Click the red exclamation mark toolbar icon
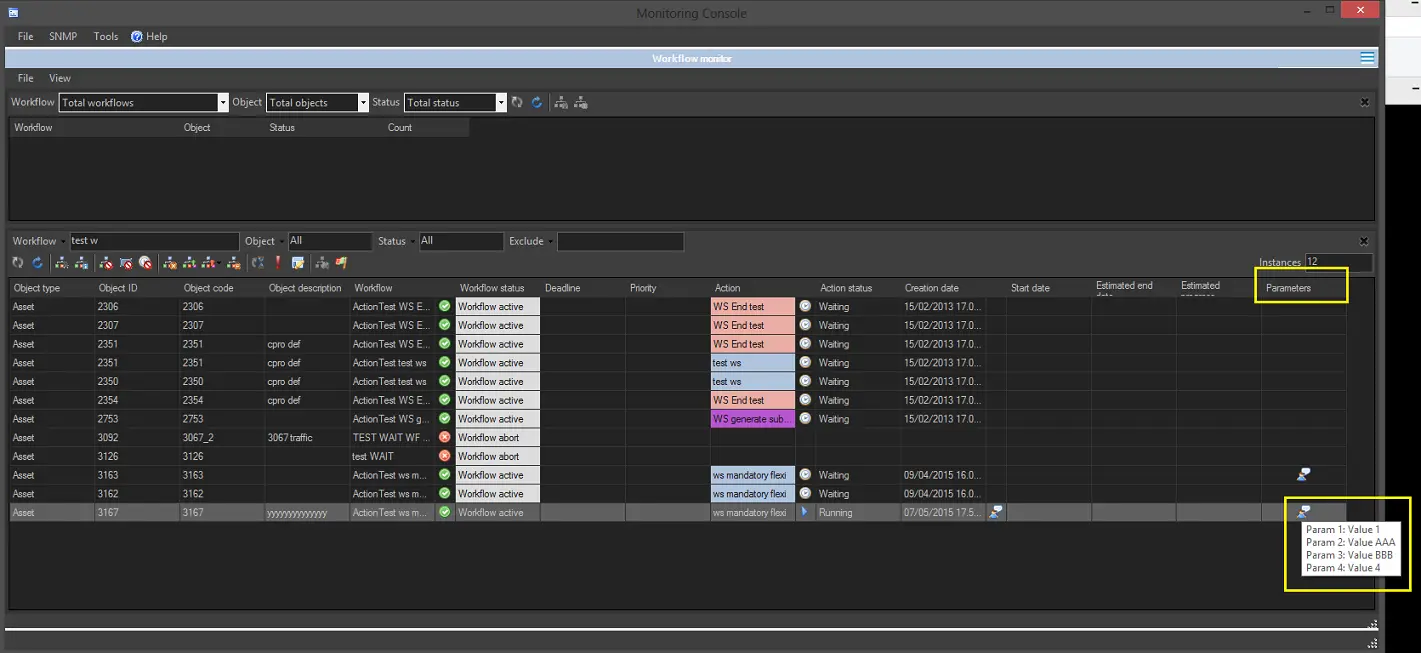 click(278, 263)
